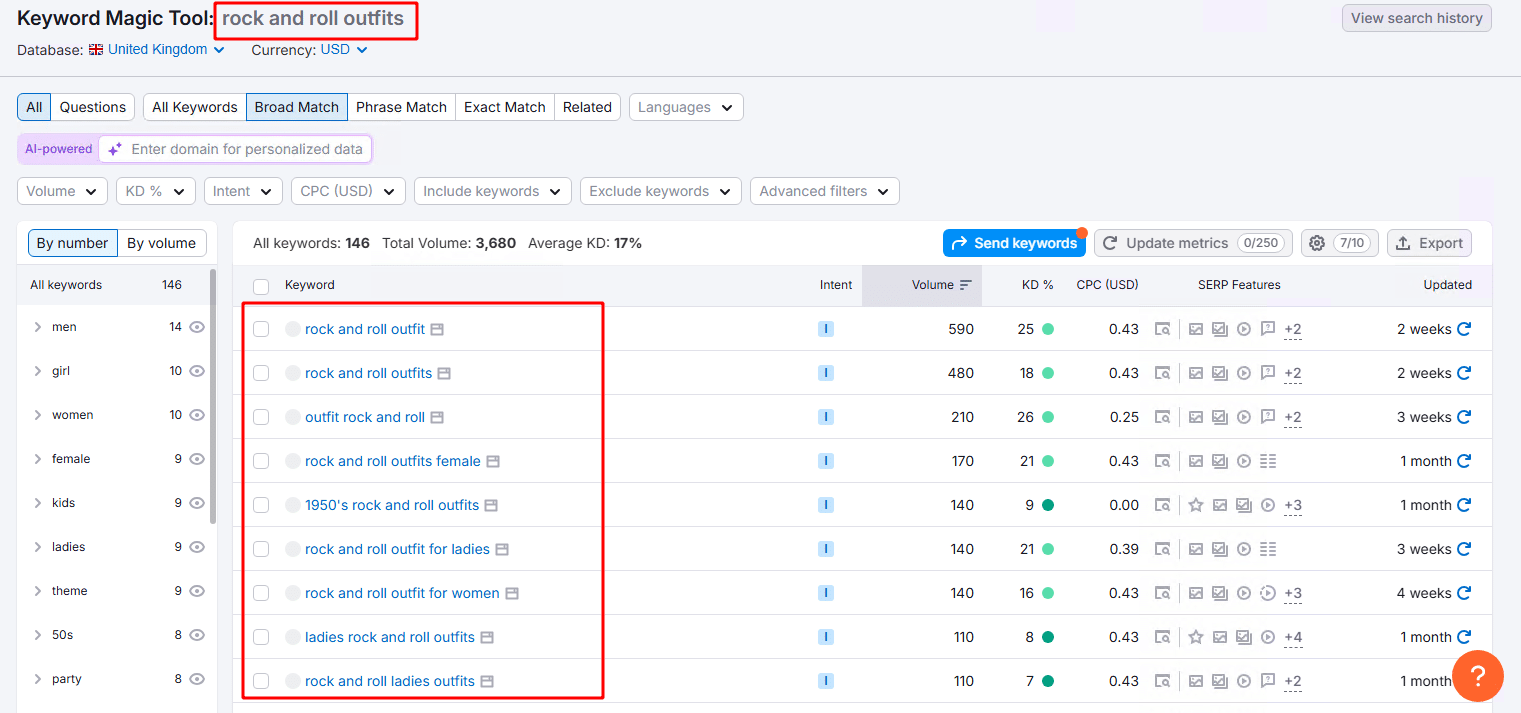Open table settings gear 7/10

pyautogui.click(x=1339, y=243)
